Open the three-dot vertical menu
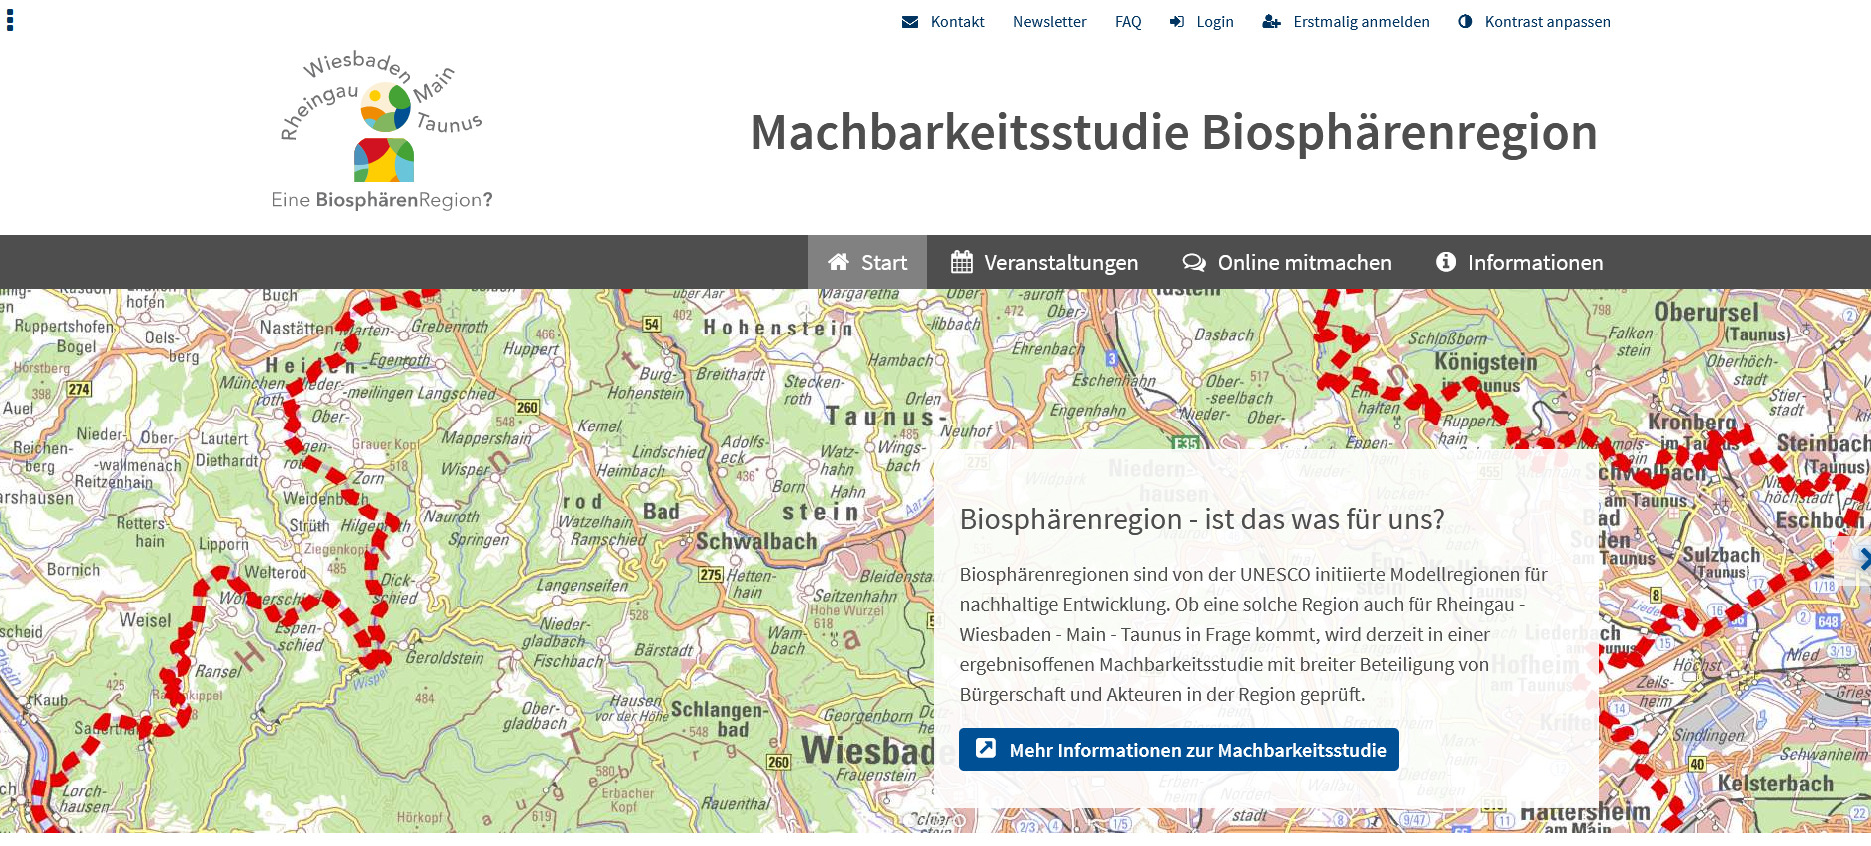The height and width of the screenshot is (846, 1871). point(10,20)
